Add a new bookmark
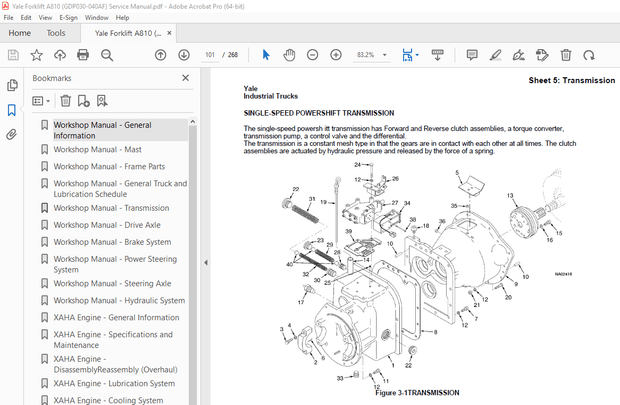The height and width of the screenshot is (405, 620). click(83, 101)
